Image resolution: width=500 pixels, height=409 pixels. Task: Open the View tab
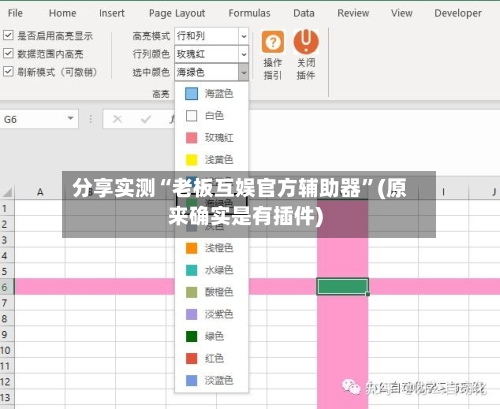click(x=402, y=13)
